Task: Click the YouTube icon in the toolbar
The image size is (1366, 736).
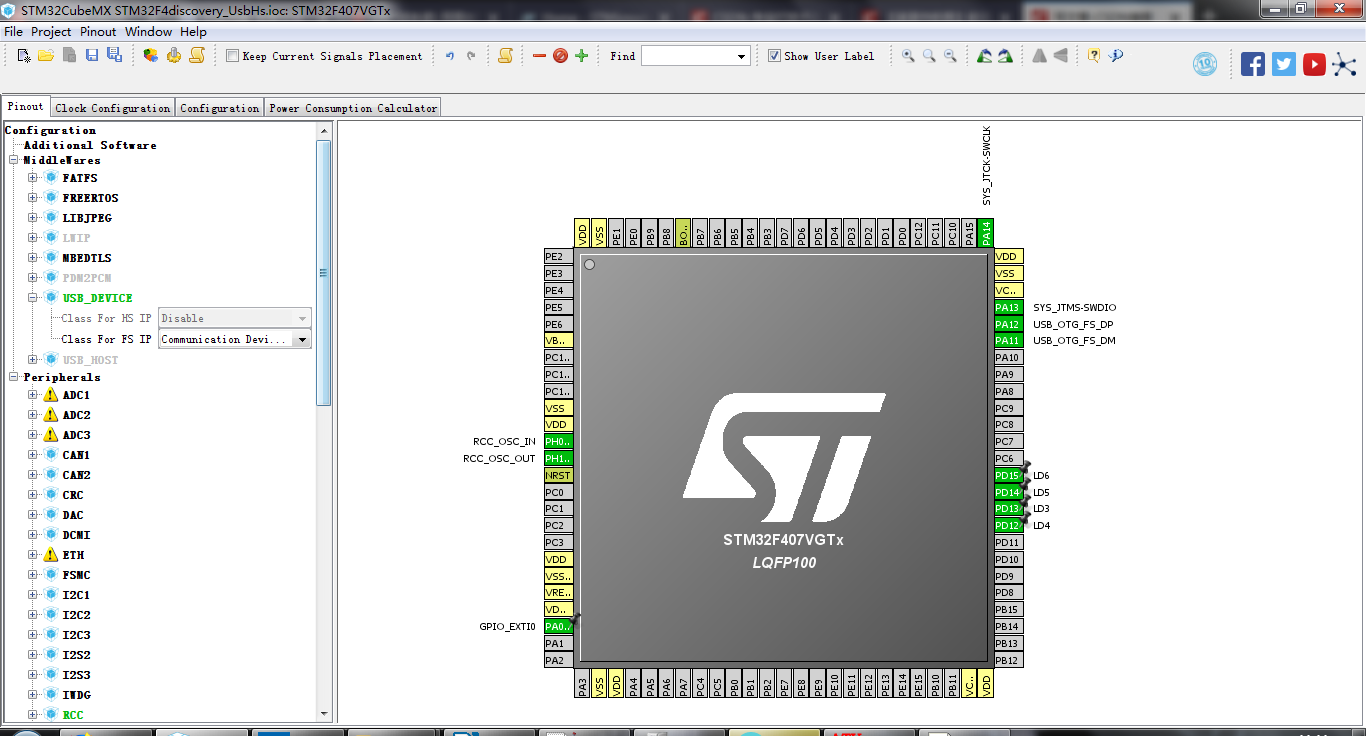Action: click(1313, 63)
